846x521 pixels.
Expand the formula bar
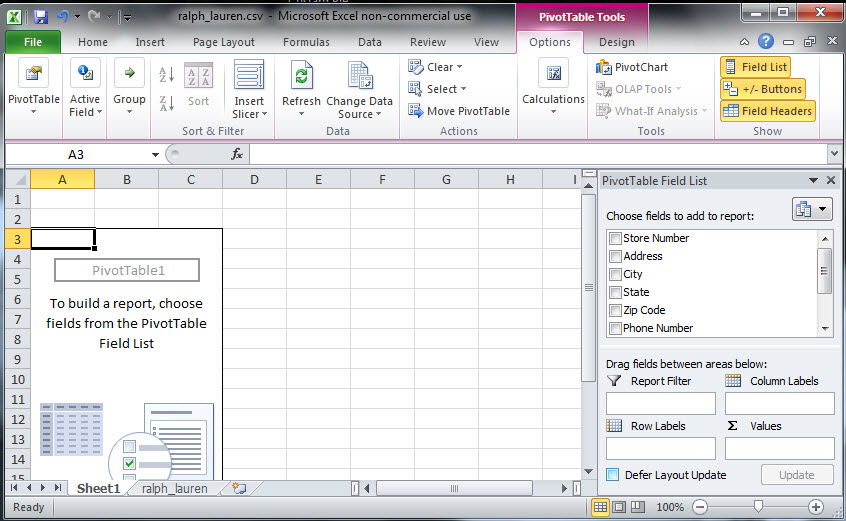(835, 154)
